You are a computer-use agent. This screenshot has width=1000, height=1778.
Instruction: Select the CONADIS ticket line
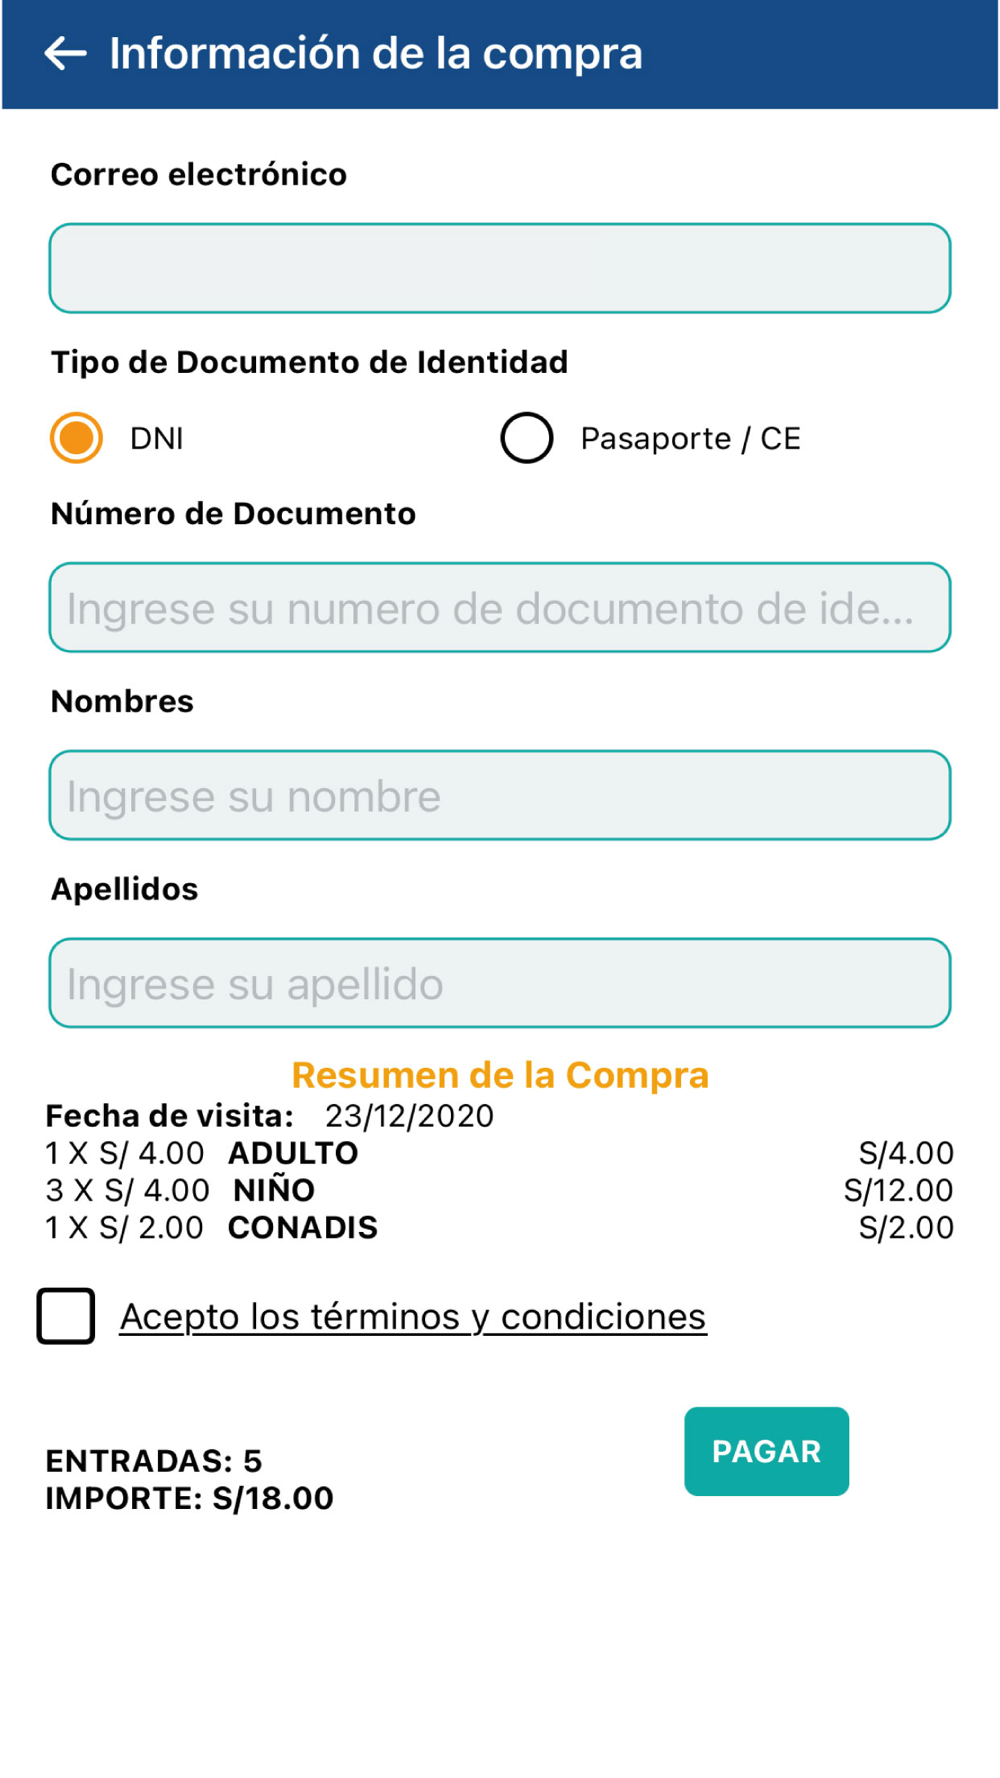click(x=500, y=1227)
